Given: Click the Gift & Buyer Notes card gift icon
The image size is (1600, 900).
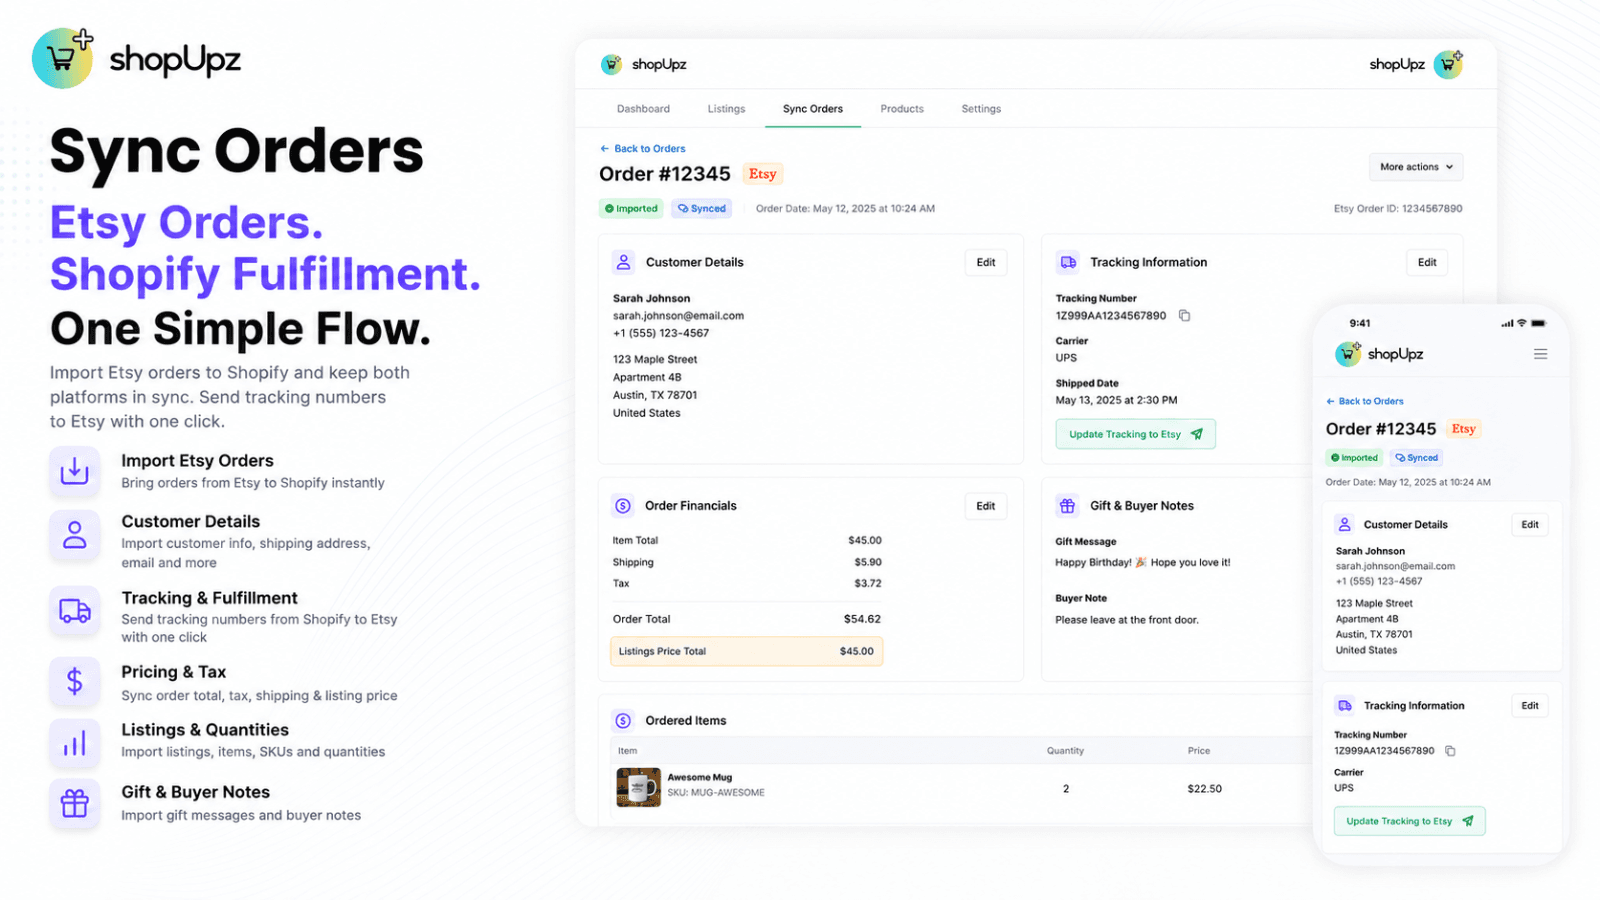Looking at the screenshot, I should click(1067, 506).
